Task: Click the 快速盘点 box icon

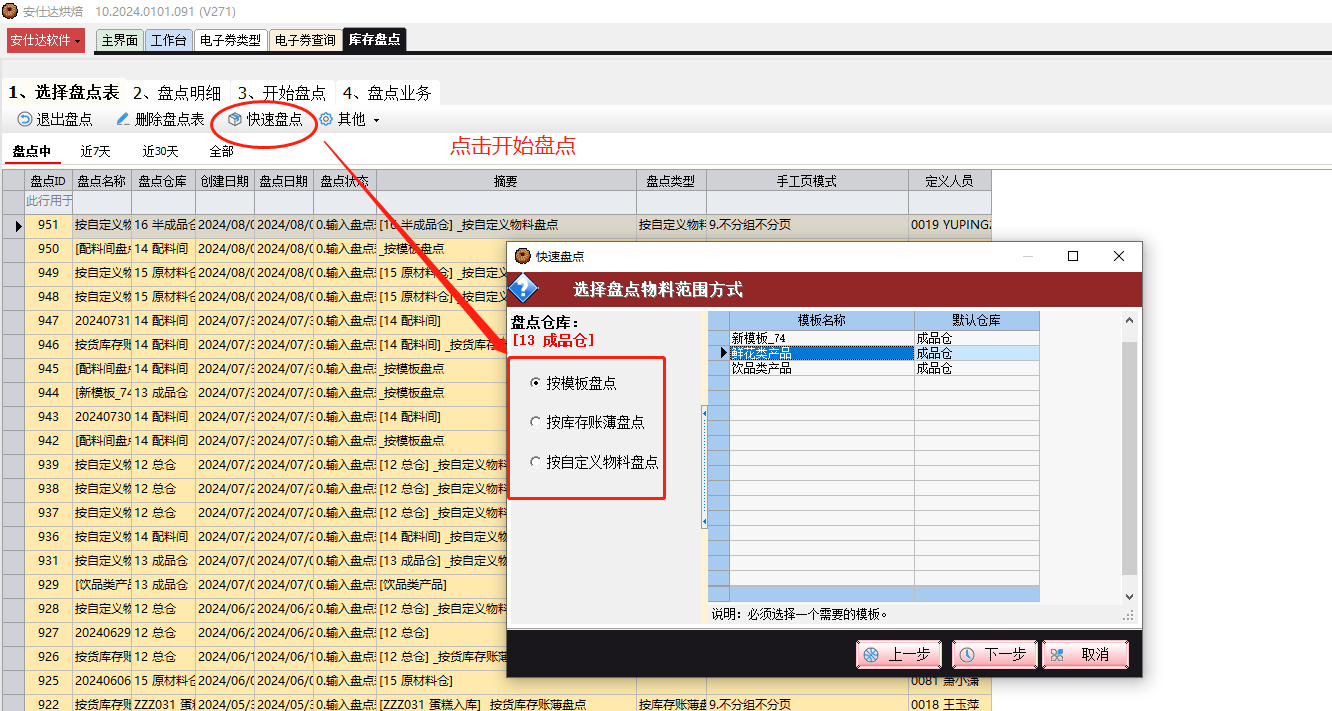Action: (235, 120)
